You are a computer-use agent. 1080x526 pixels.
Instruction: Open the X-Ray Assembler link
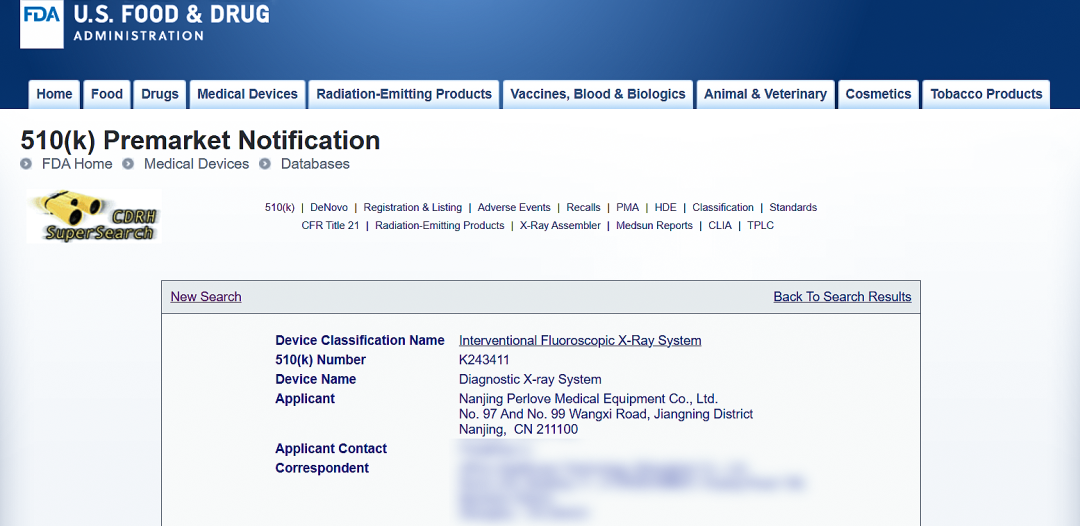point(560,225)
